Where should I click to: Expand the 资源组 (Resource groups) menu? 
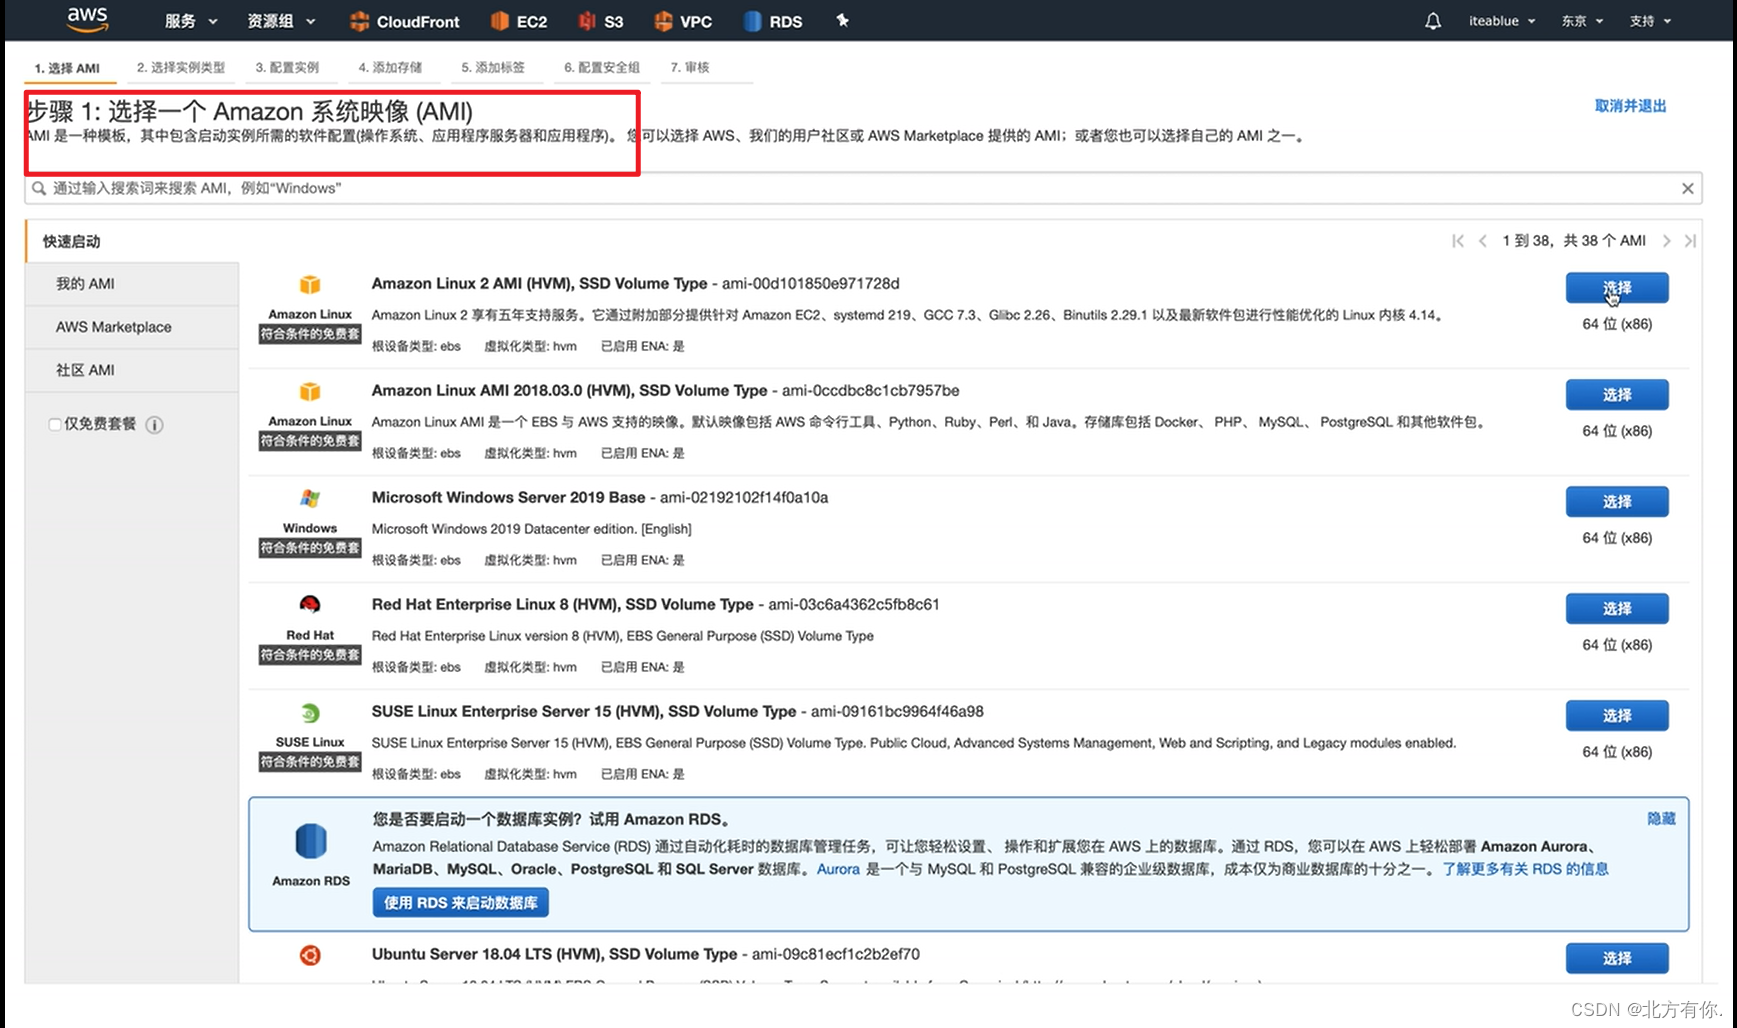281,21
